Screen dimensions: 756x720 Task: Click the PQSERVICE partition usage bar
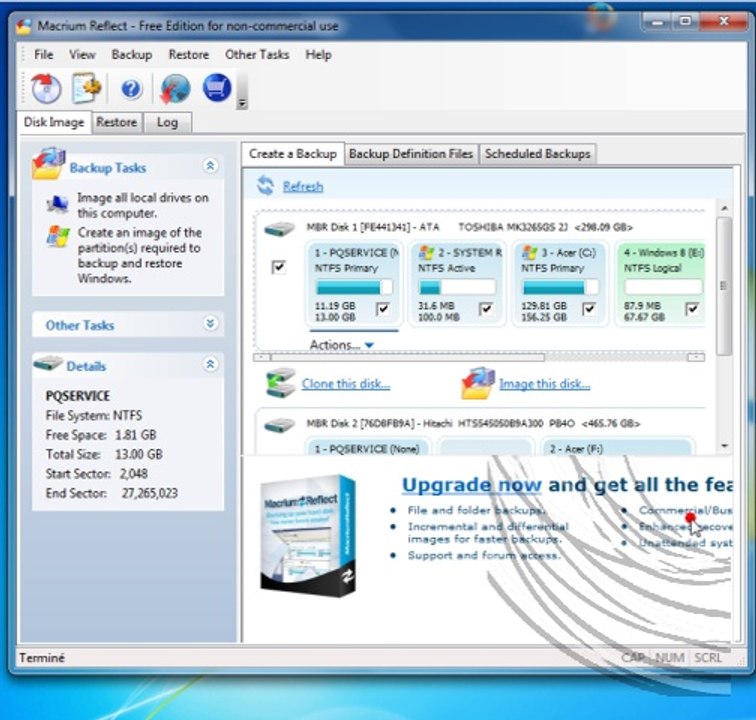[354, 287]
